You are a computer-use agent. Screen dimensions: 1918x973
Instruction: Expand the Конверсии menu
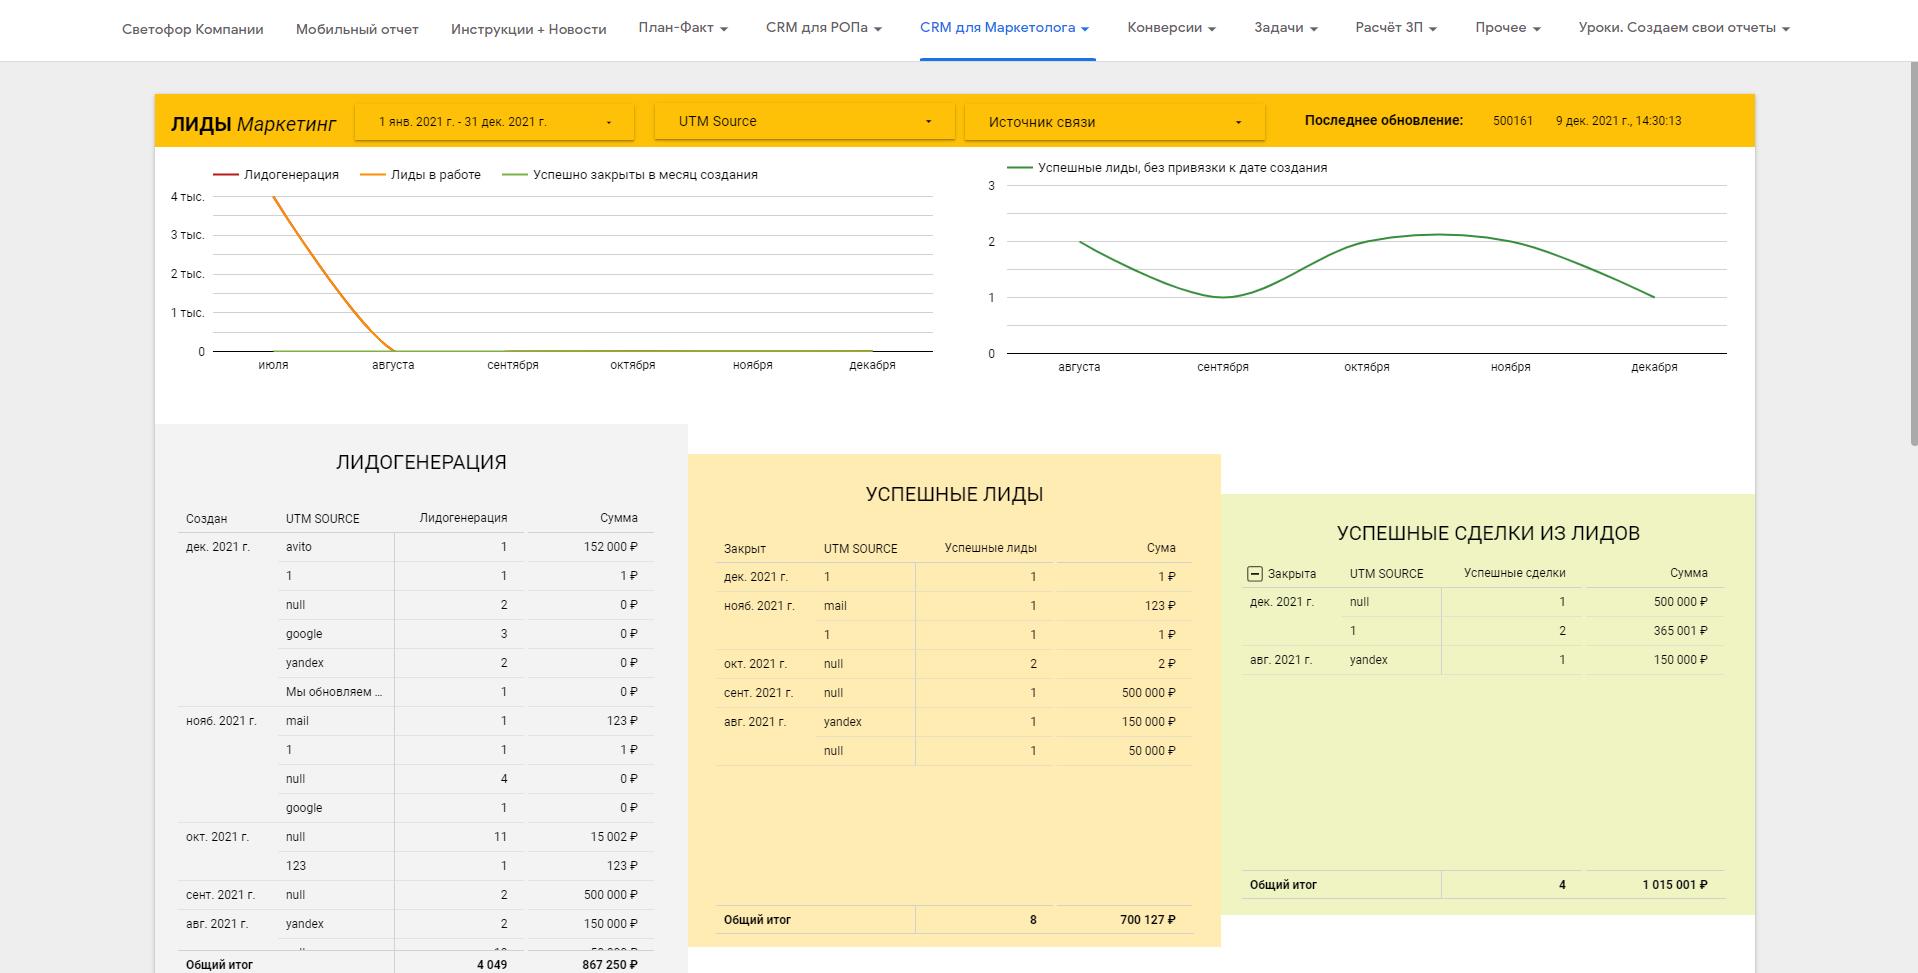[1171, 28]
